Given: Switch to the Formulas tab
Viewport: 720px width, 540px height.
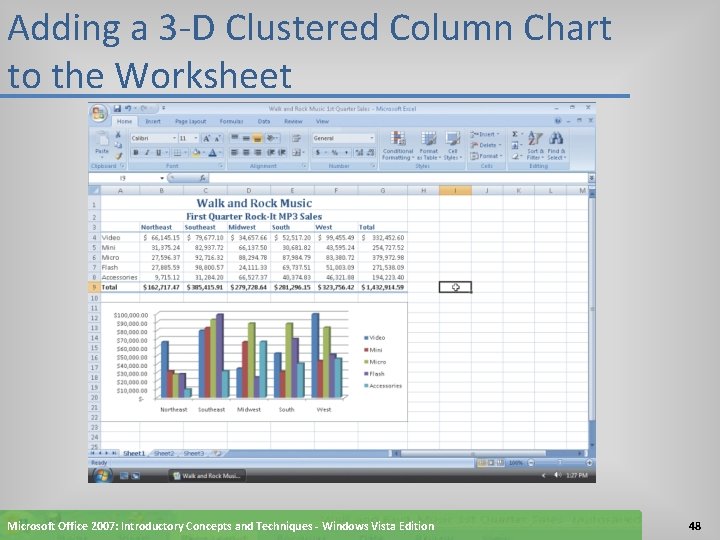Looking at the screenshot, I should tap(231, 122).
